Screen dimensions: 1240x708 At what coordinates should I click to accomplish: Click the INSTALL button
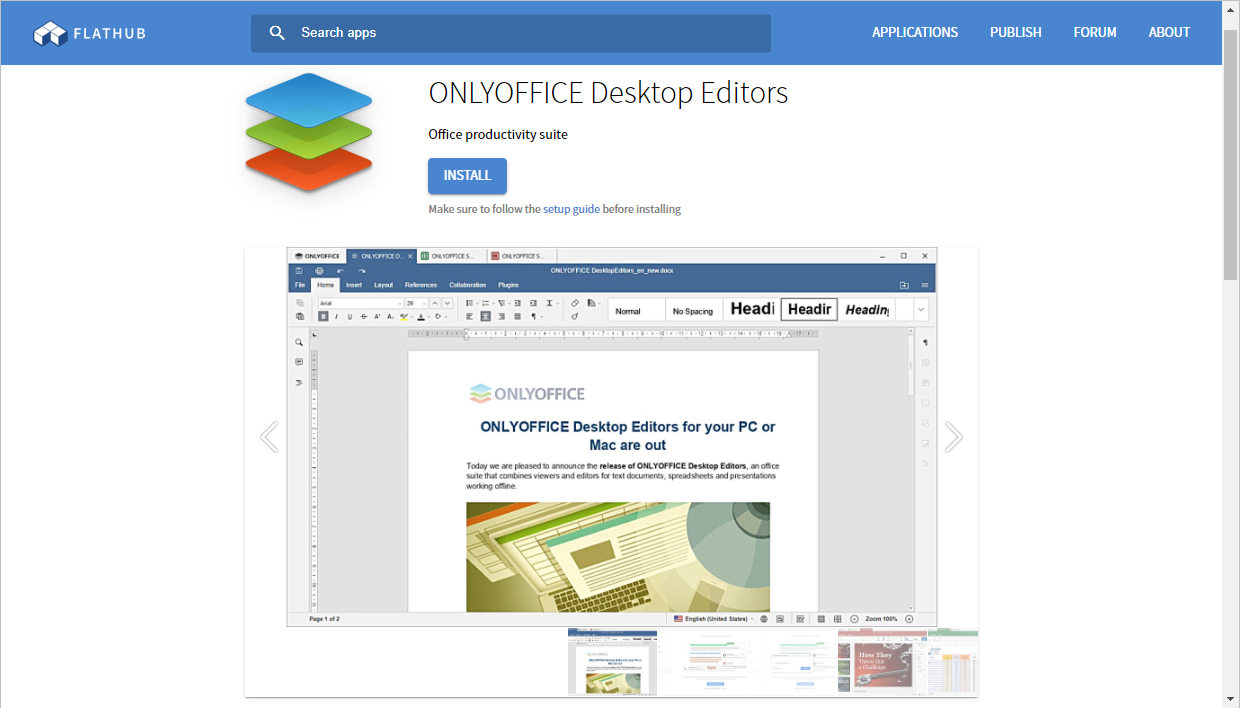click(467, 175)
